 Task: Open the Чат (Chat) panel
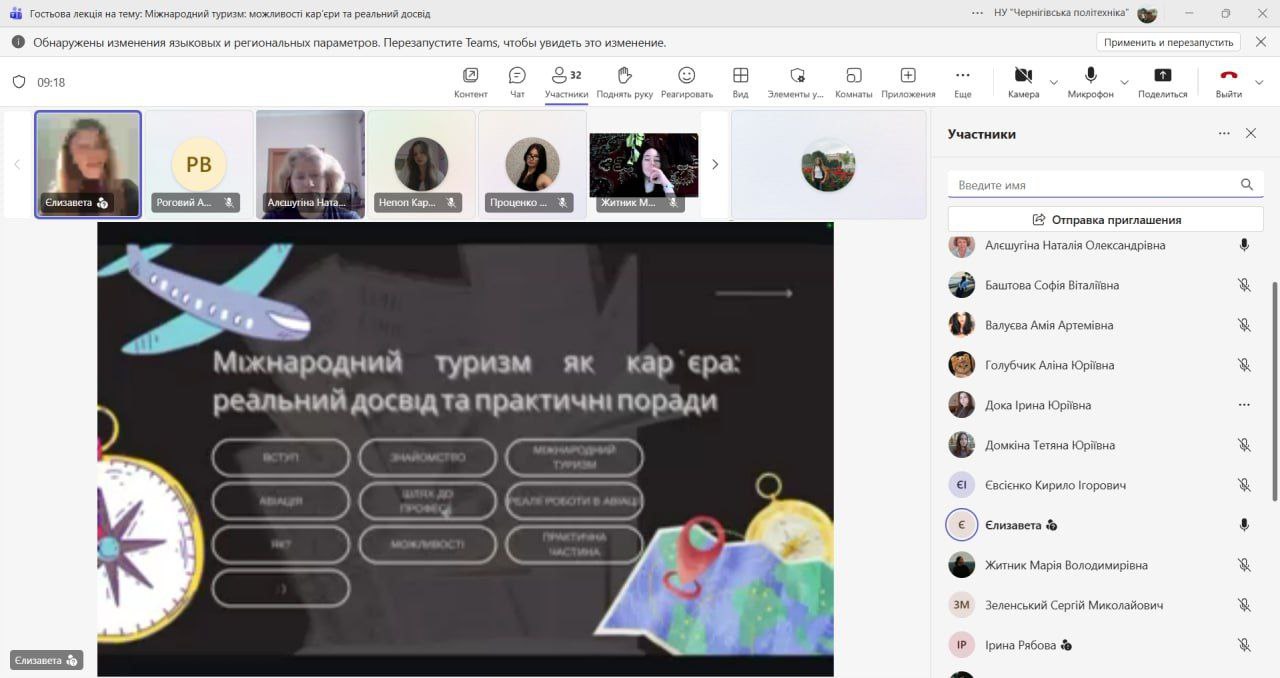pyautogui.click(x=517, y=76)
